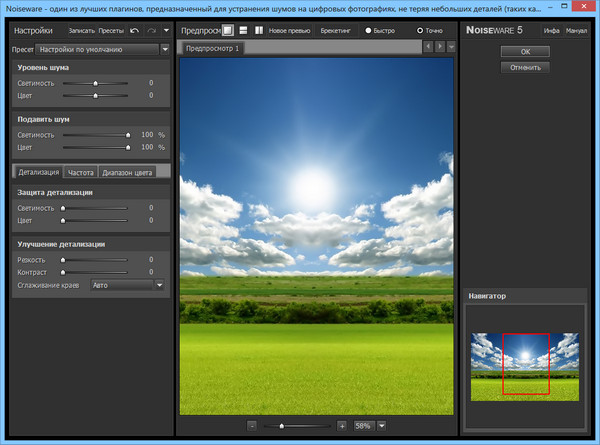The width and height of the screenshot is (600, 445).
Task: Click the Резкость slider handle
Action: (63, 259)
